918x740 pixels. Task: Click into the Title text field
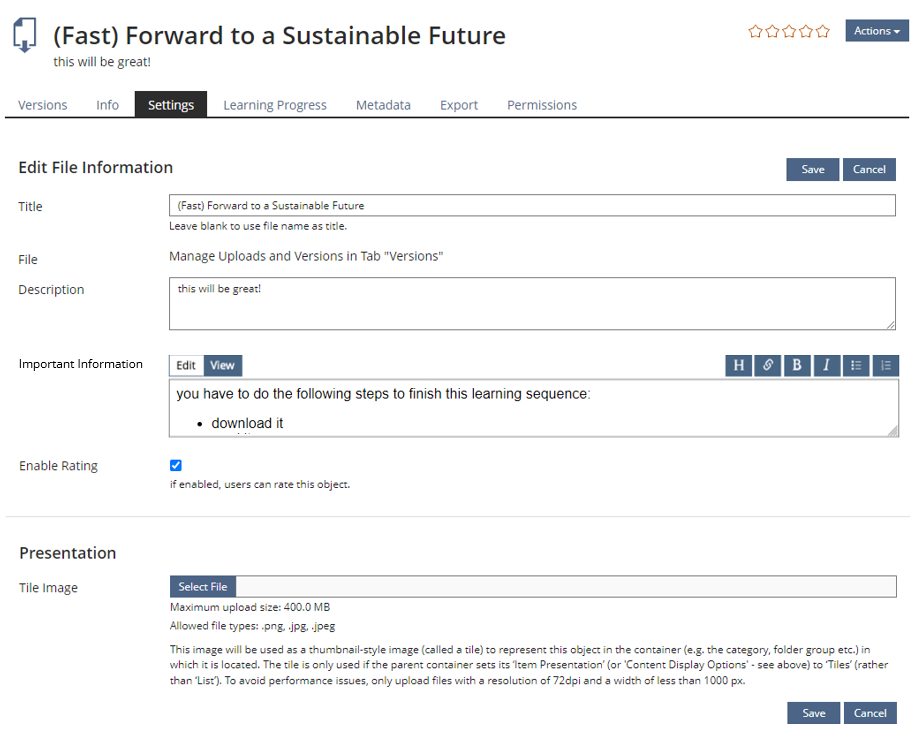tap(532, 205)
